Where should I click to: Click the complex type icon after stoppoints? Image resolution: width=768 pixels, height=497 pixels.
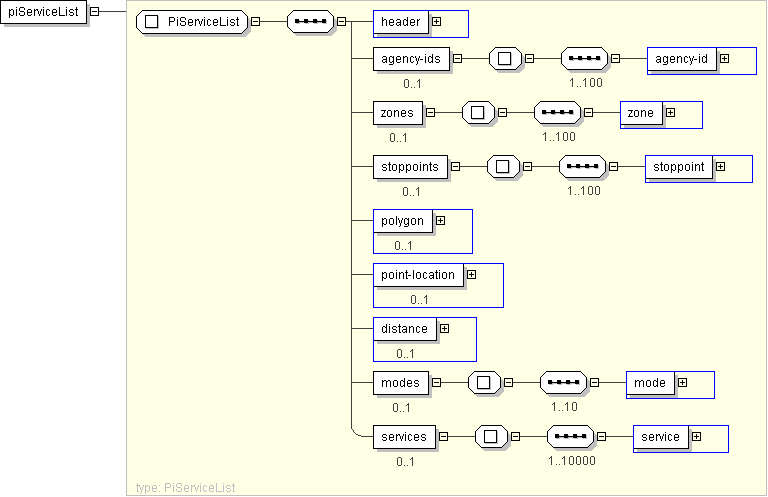click(503, 166)
